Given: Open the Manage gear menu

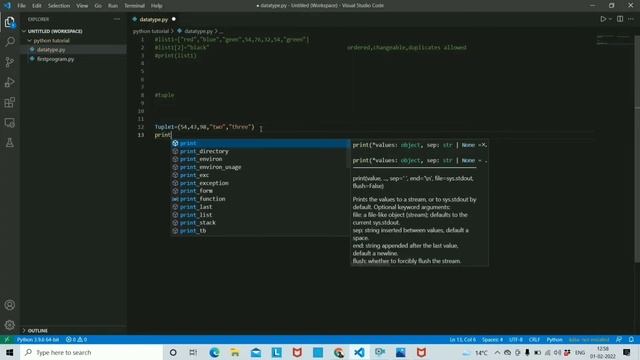Looking at the screenshot, I should (10, 325).
